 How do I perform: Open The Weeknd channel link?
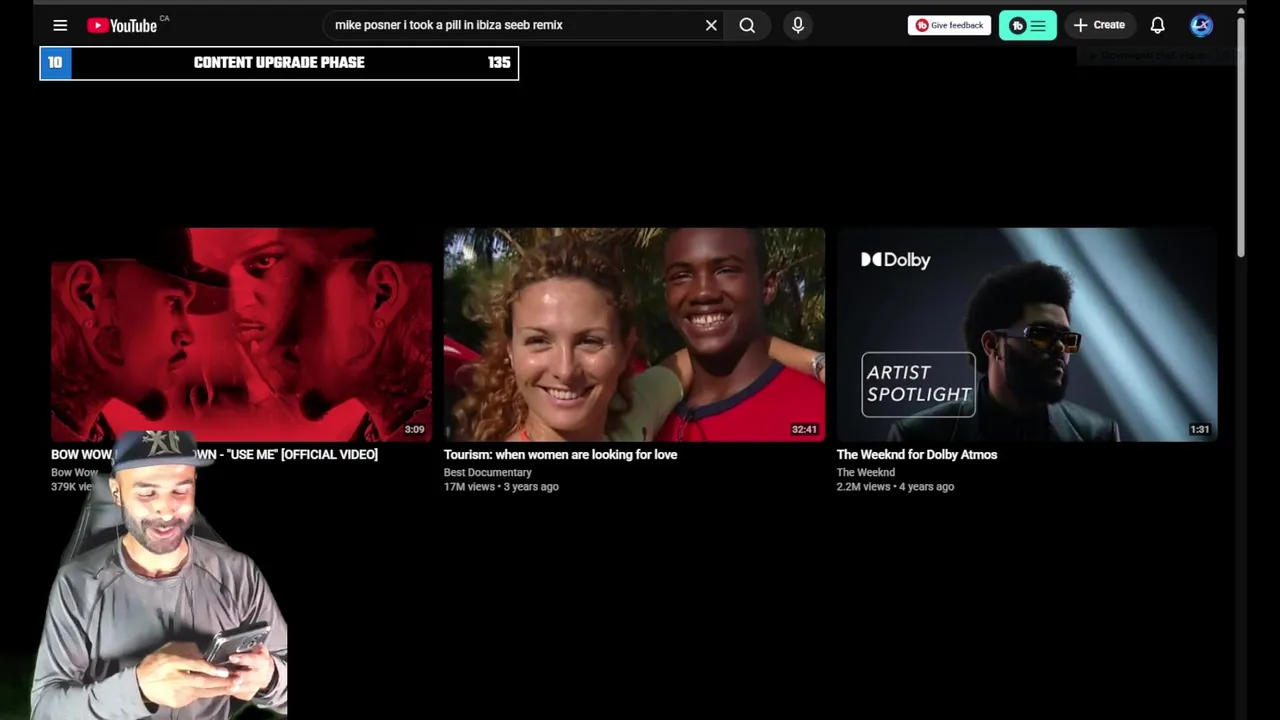click(x=866, y=472)
